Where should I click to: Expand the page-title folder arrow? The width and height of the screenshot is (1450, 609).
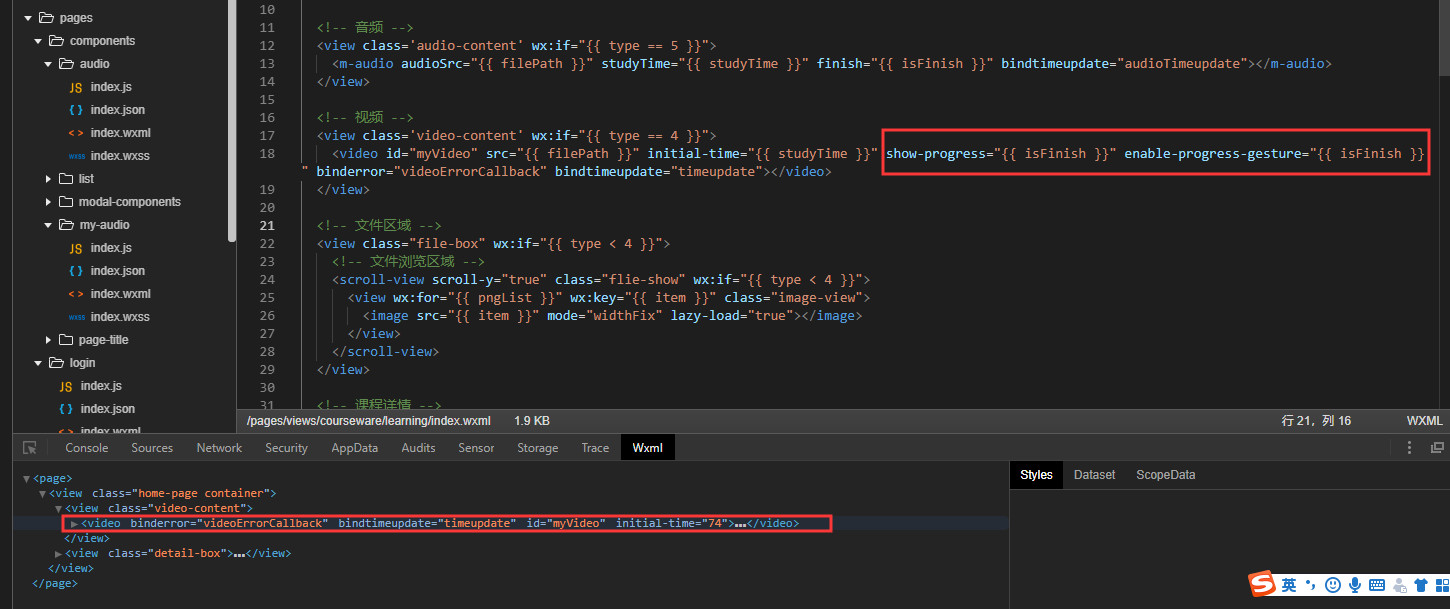click(x=48, y=340)
